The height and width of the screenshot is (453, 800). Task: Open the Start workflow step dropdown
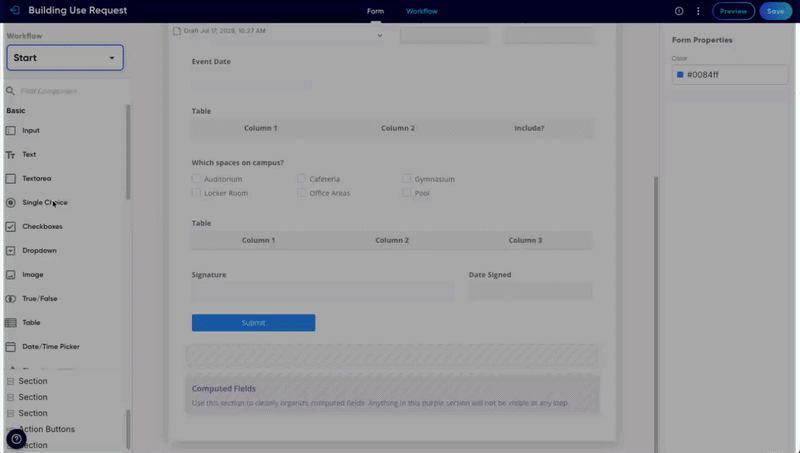click(65, 58)
